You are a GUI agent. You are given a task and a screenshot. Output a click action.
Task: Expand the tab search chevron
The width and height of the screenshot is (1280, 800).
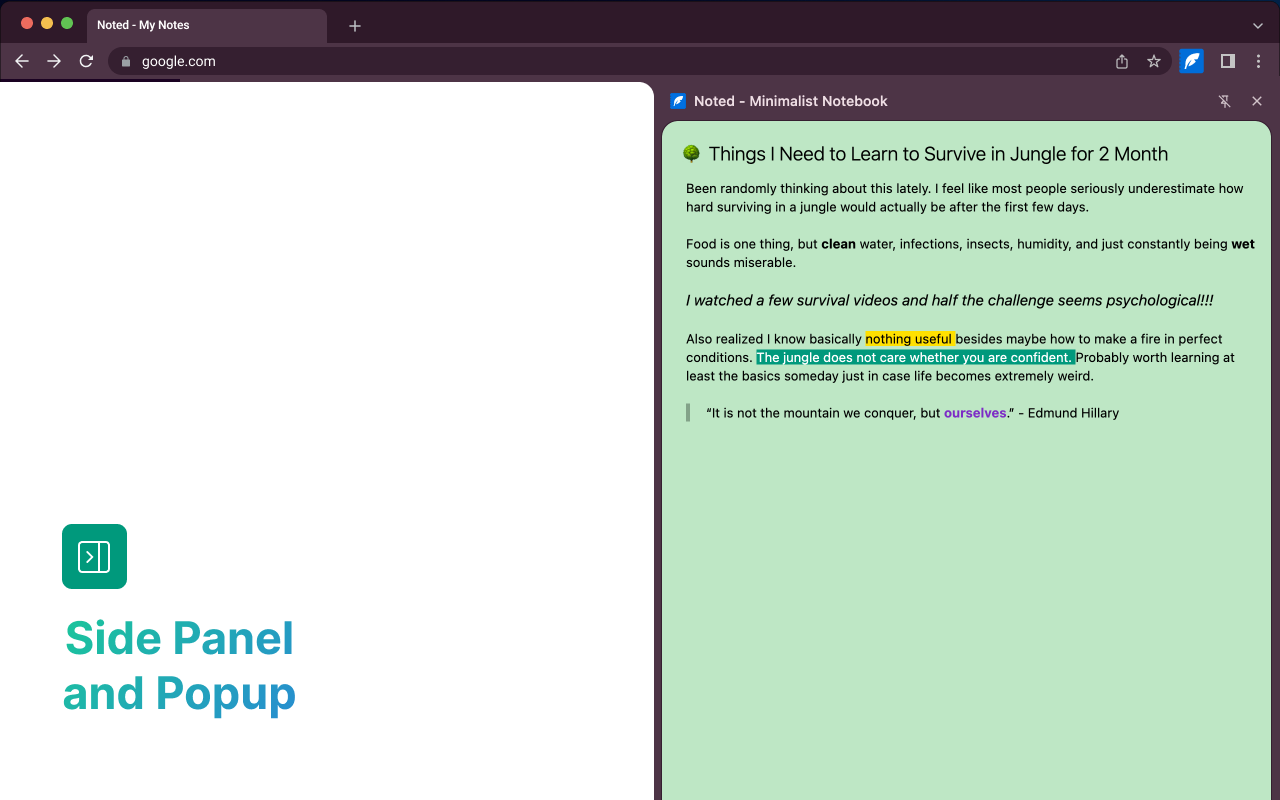[x=1258, y=26]
